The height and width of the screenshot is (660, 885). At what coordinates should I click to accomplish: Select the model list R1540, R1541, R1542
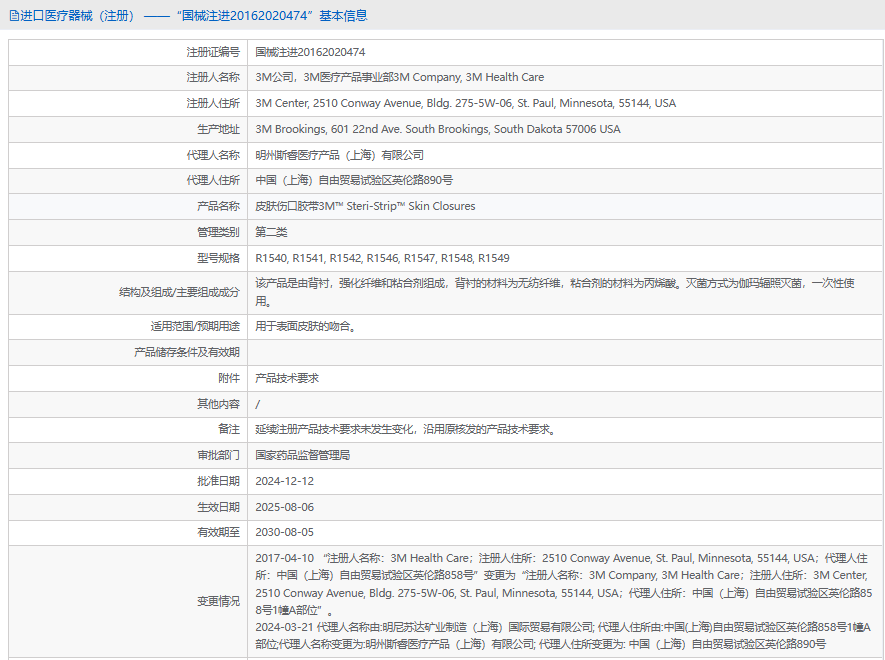tap(382, 258)
